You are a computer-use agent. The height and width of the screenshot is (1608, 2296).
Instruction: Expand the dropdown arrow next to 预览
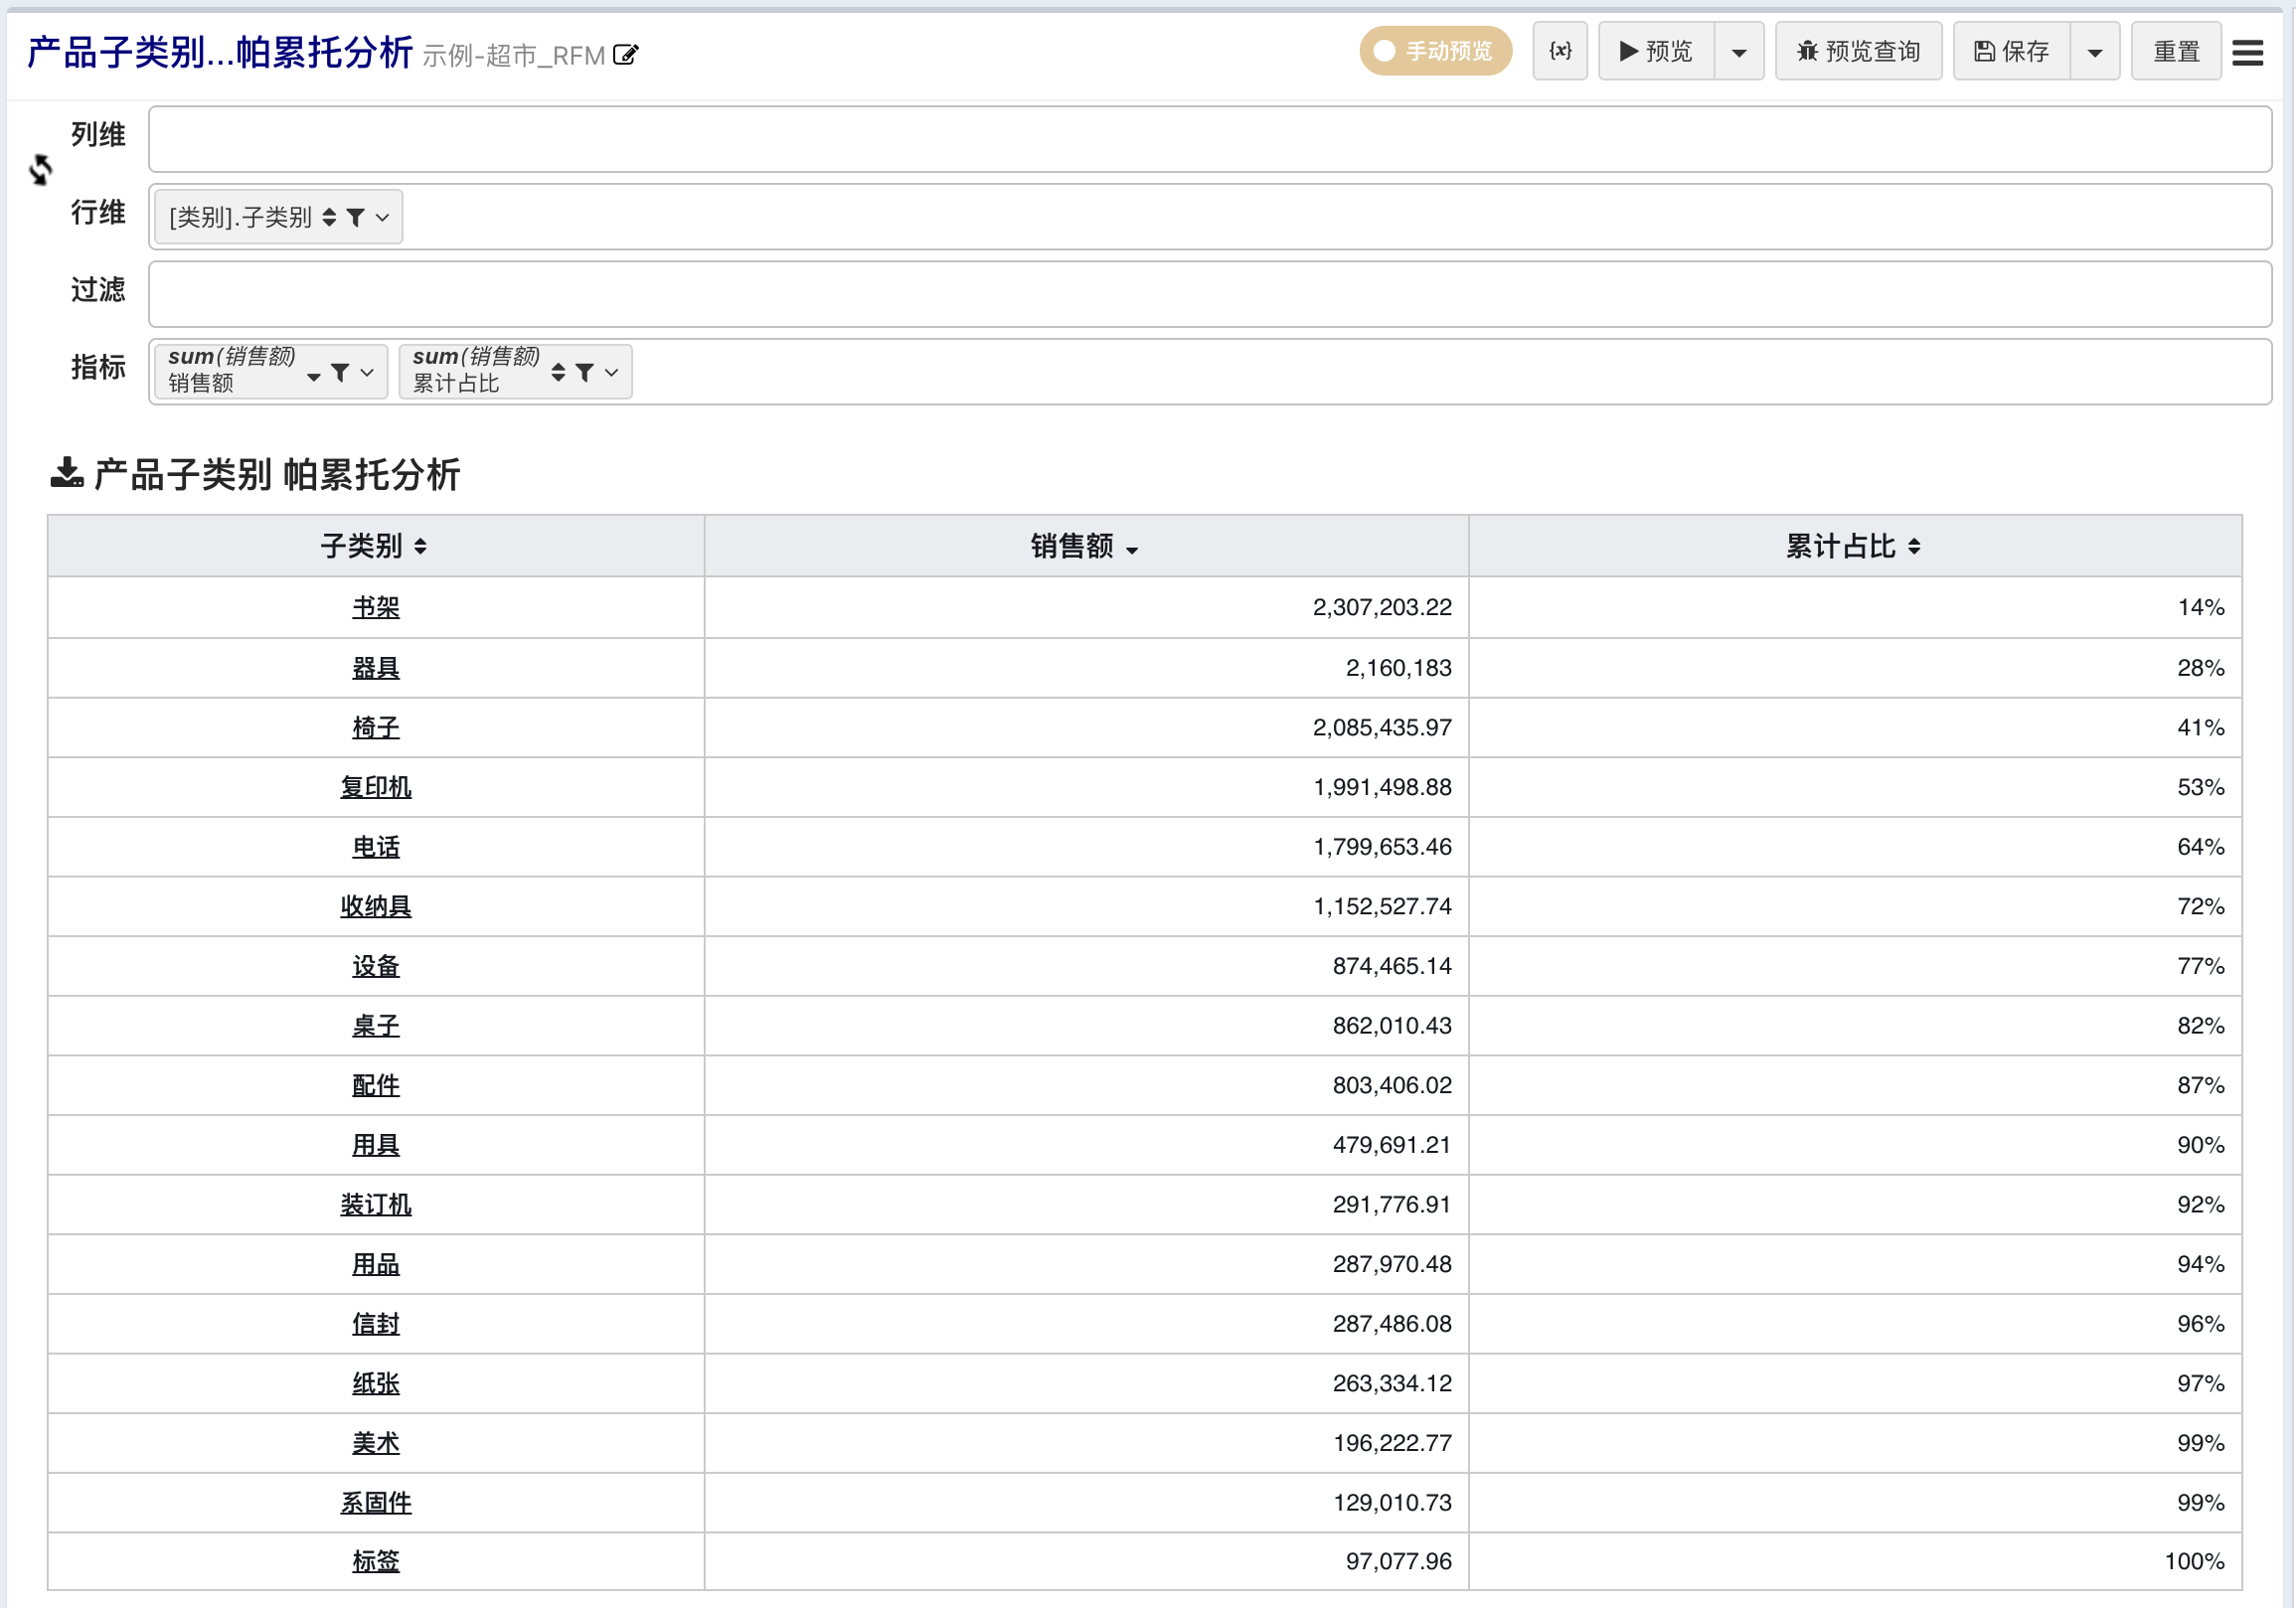(1738, 52)
